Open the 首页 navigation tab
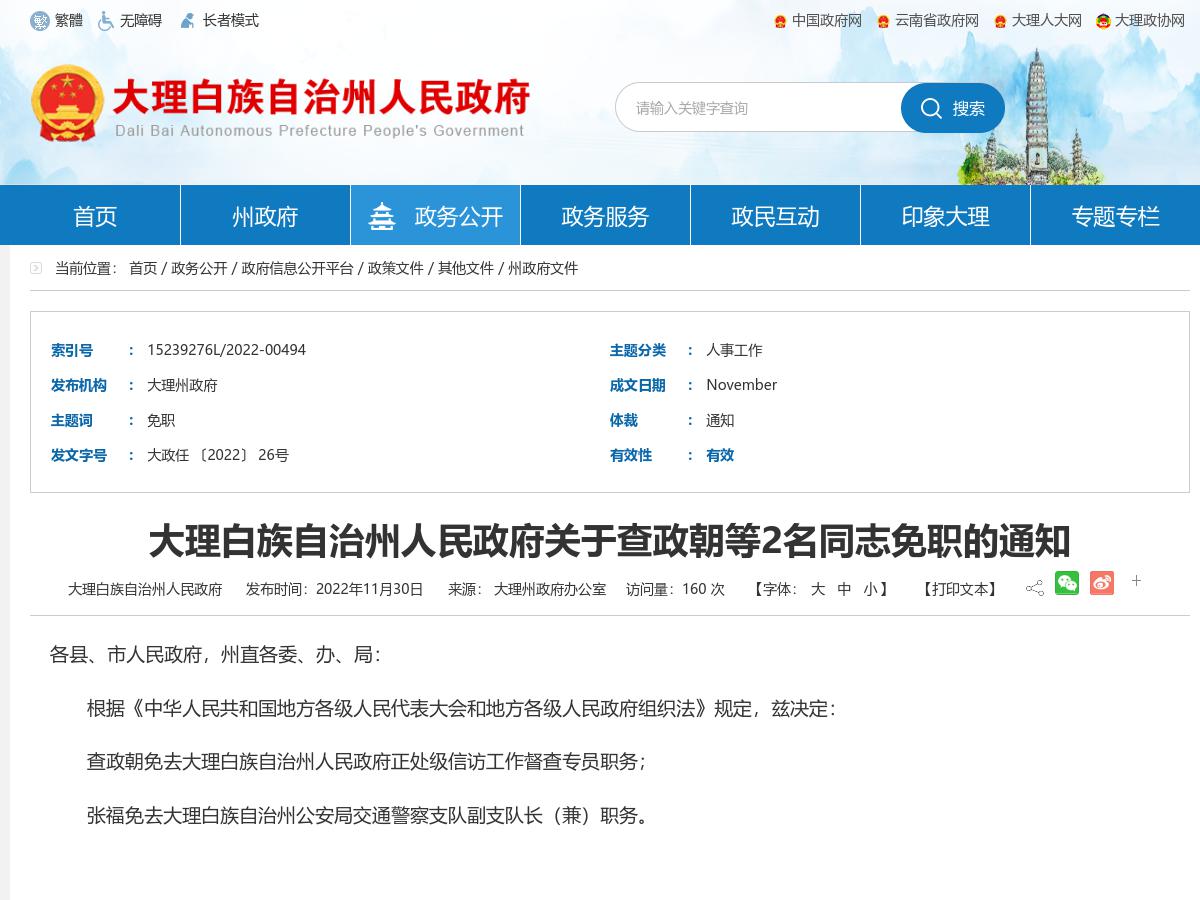 click(x=94, y=215)
